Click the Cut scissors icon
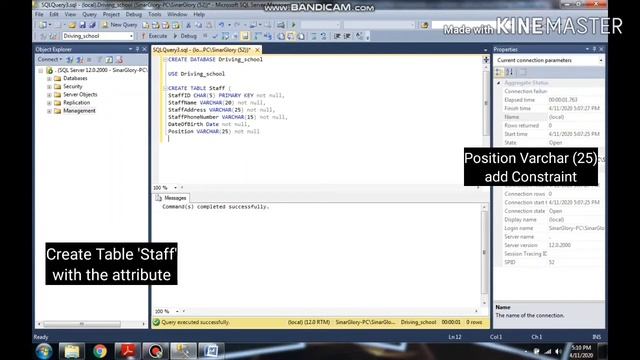 tap(188, 25)
